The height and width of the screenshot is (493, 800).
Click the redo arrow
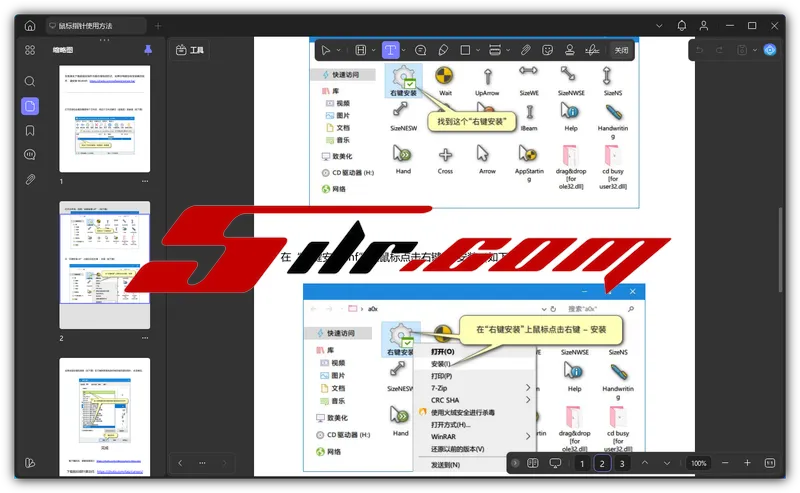point(719,50)
